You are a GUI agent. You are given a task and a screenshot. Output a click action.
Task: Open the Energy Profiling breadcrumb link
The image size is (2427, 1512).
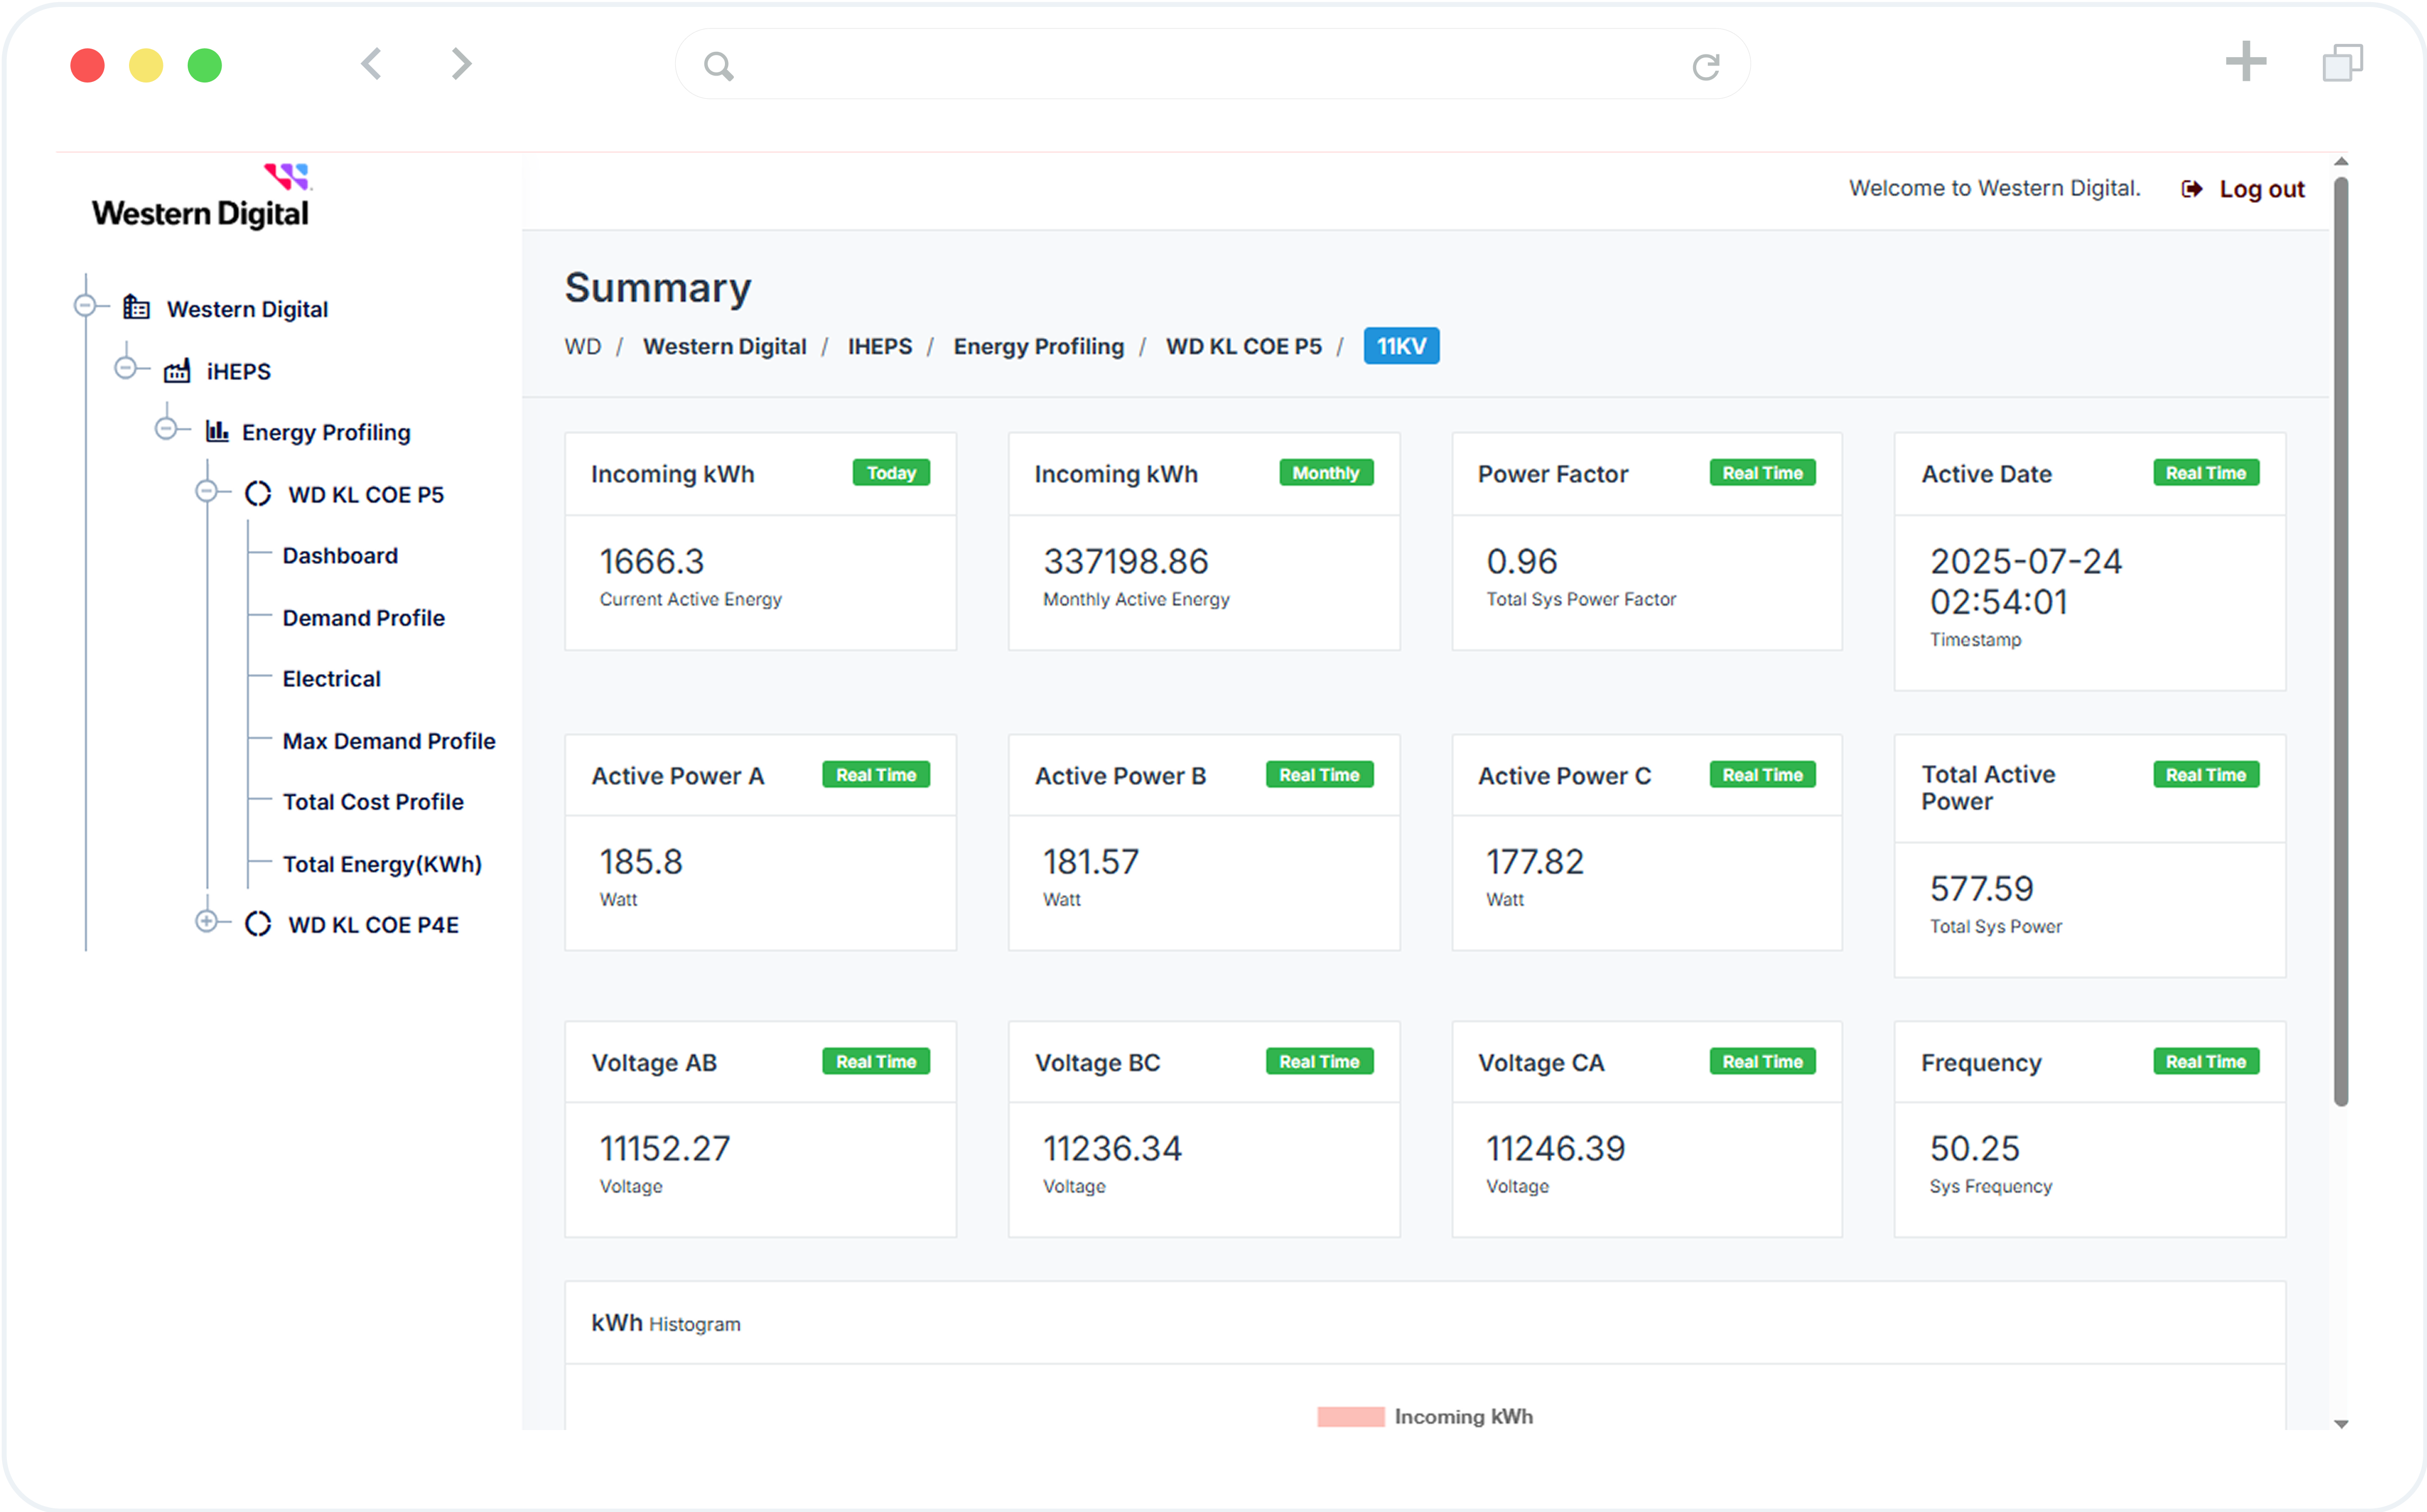1038,346
